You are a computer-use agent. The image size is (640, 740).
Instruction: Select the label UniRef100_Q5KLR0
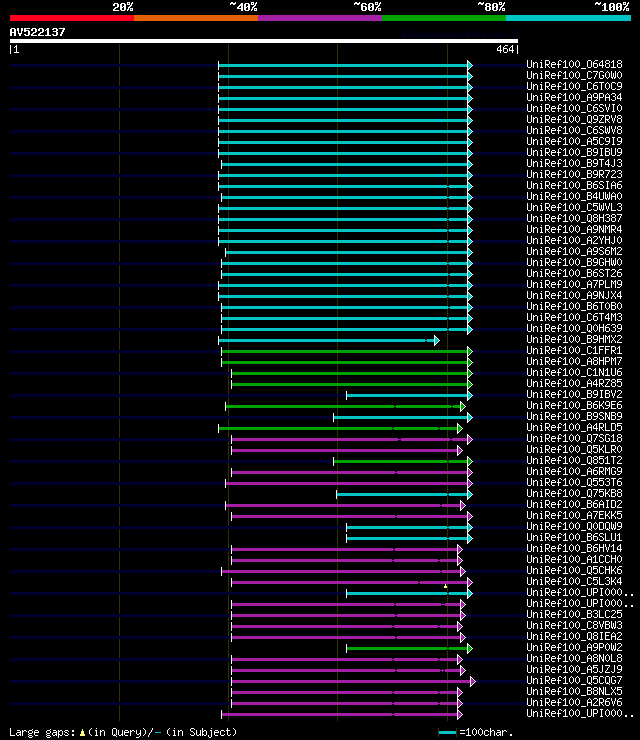(x=574, y=449)
